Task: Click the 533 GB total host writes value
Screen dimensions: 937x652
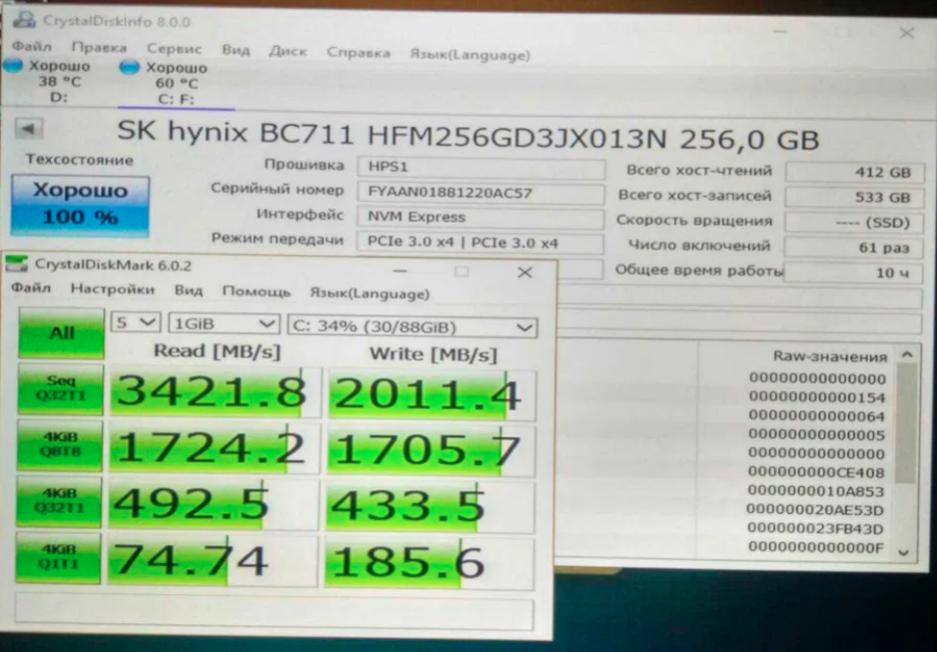Action: [x=854, y=197]
